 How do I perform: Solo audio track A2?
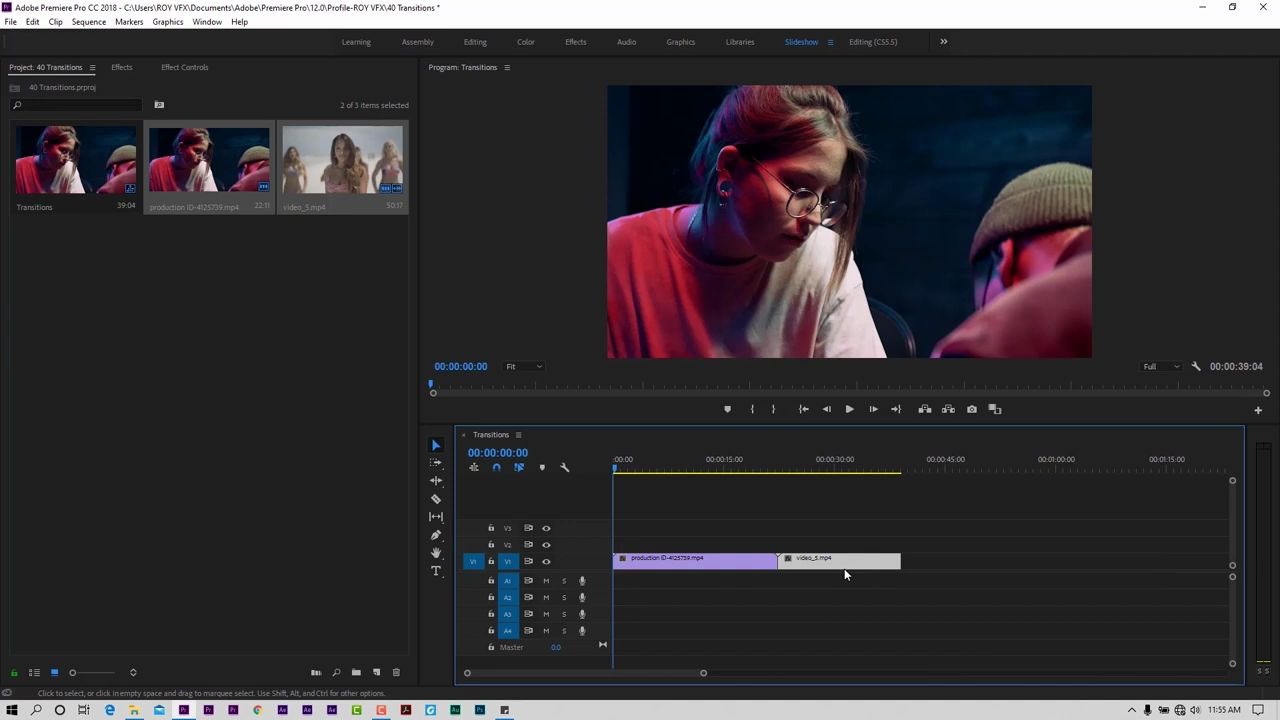tap(564, 598)
